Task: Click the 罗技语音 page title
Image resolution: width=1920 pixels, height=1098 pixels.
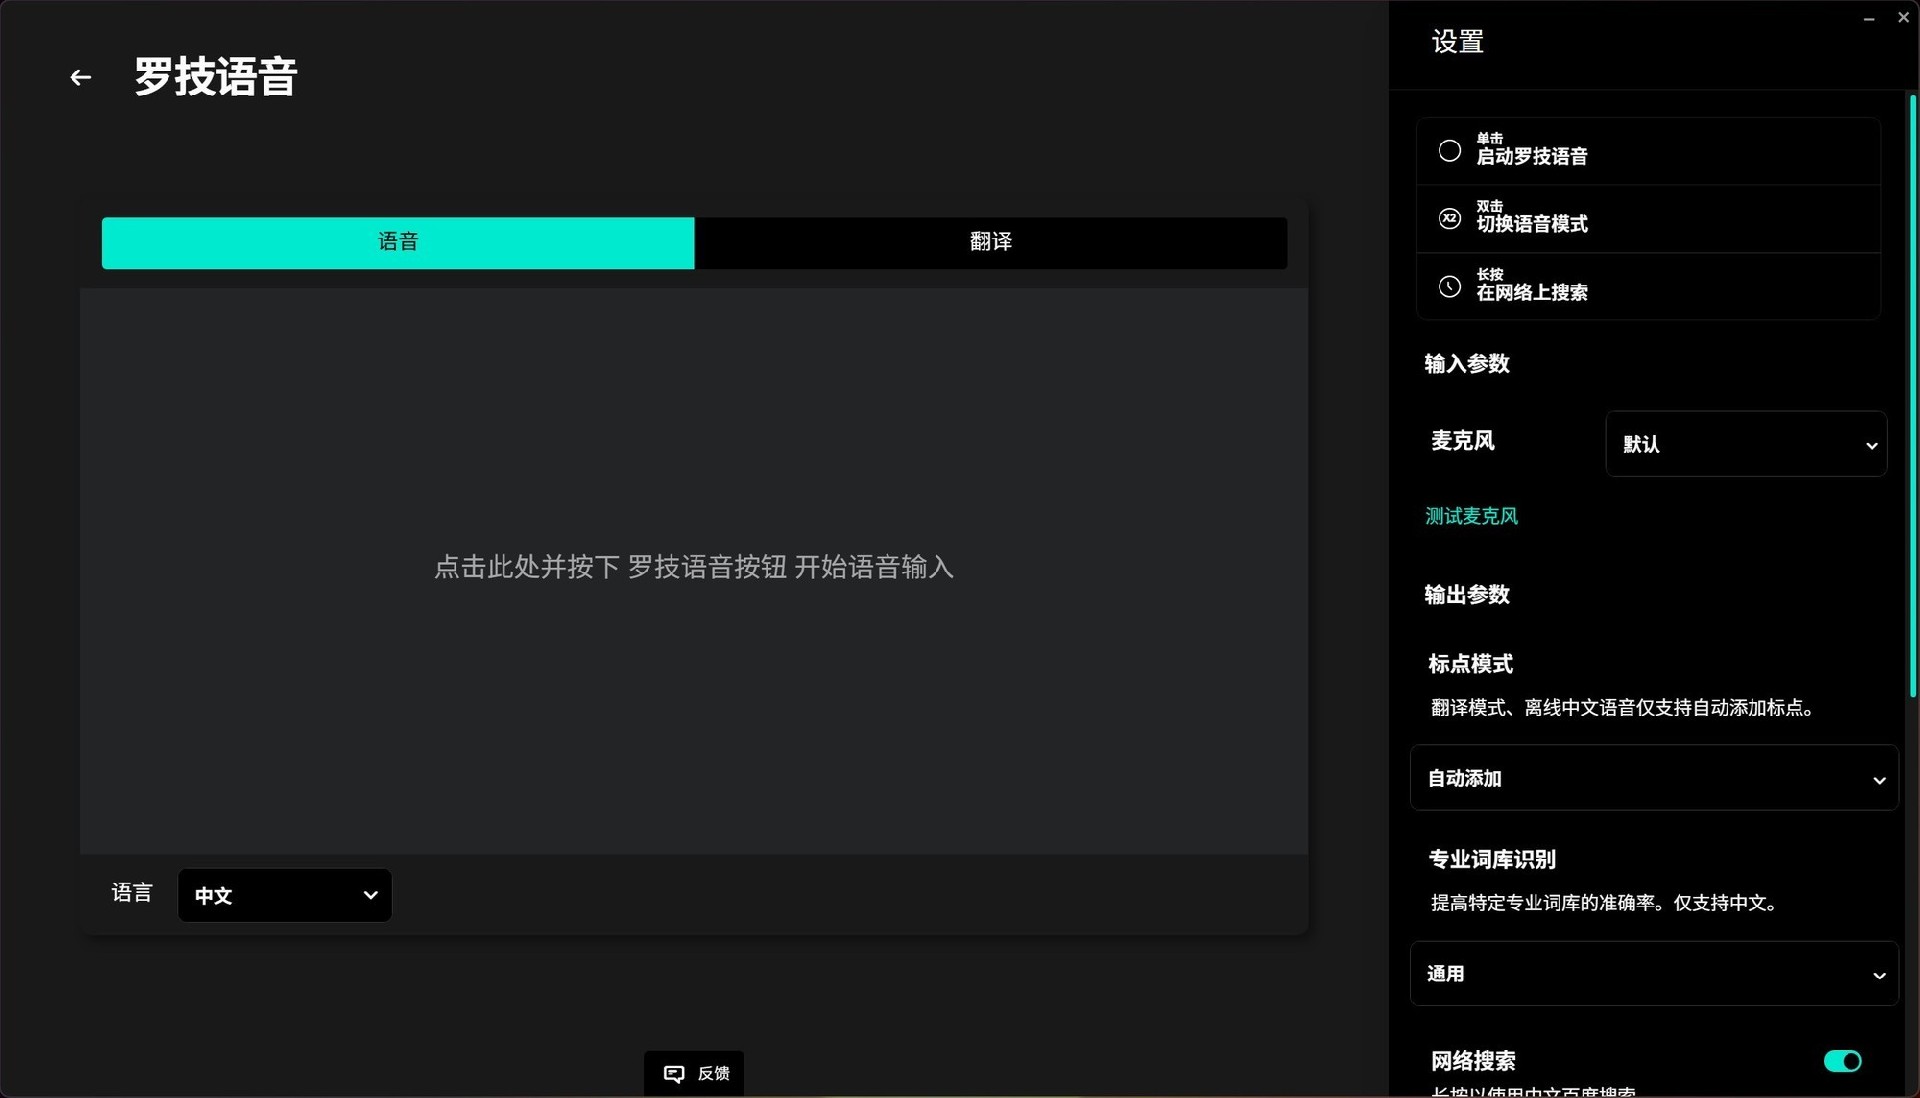Action: pyautogui.click(x=216, y=77)
